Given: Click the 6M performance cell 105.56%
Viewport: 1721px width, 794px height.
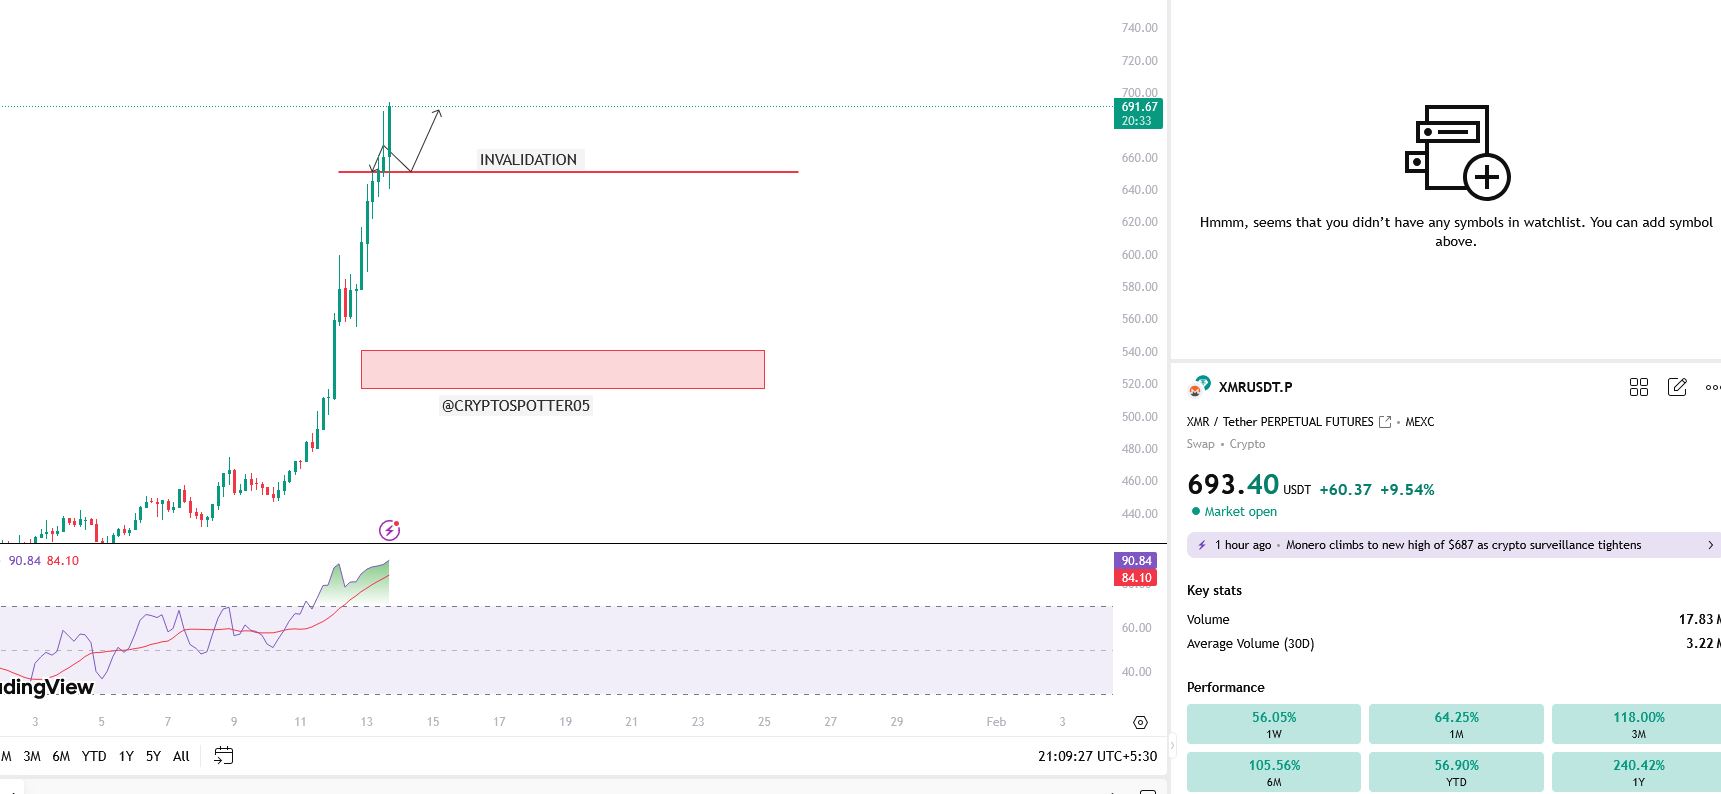Looking at the screenshot, I should 1274,771.
